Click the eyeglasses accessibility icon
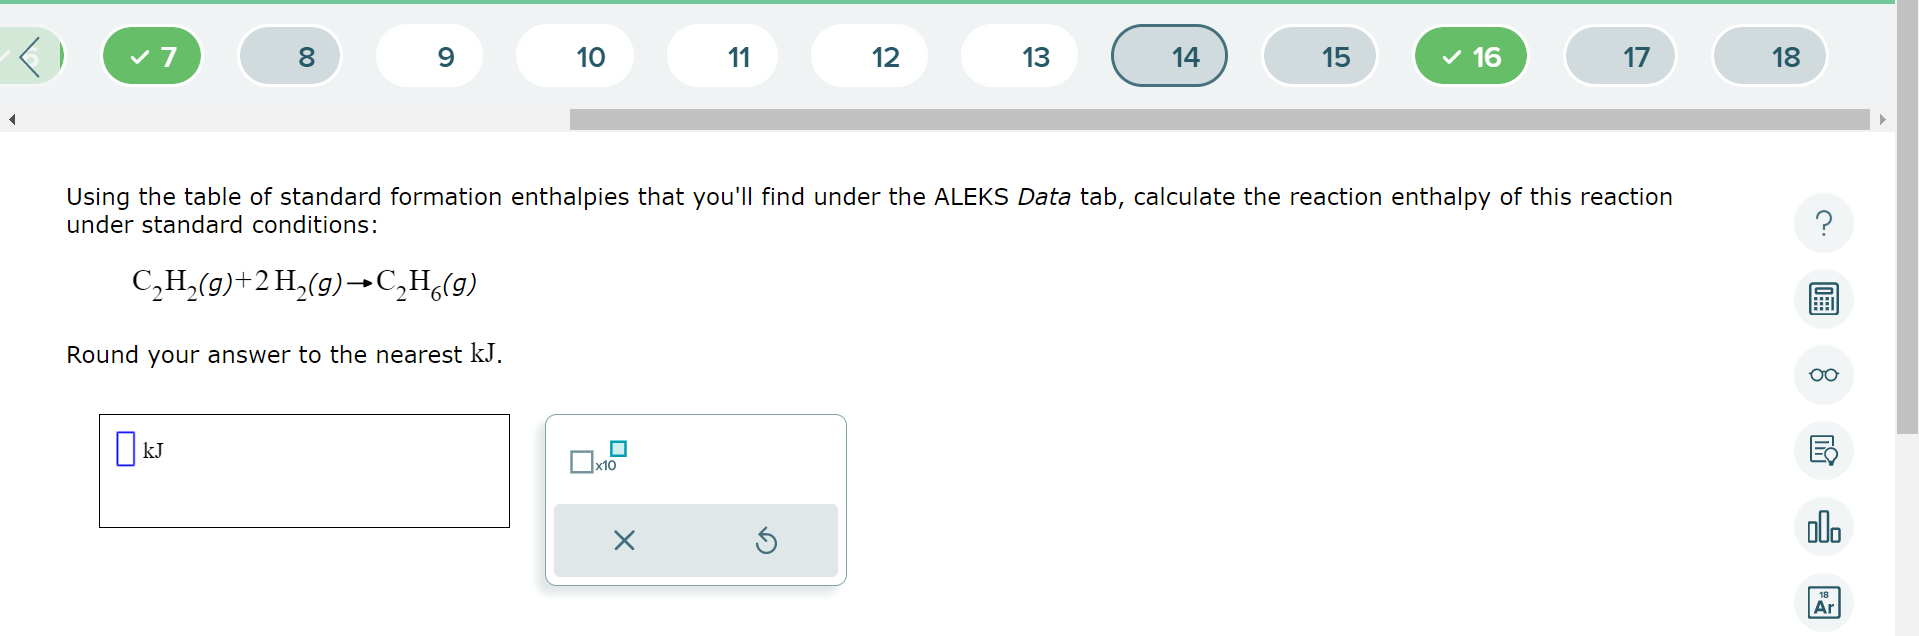 pos(1823,375)
